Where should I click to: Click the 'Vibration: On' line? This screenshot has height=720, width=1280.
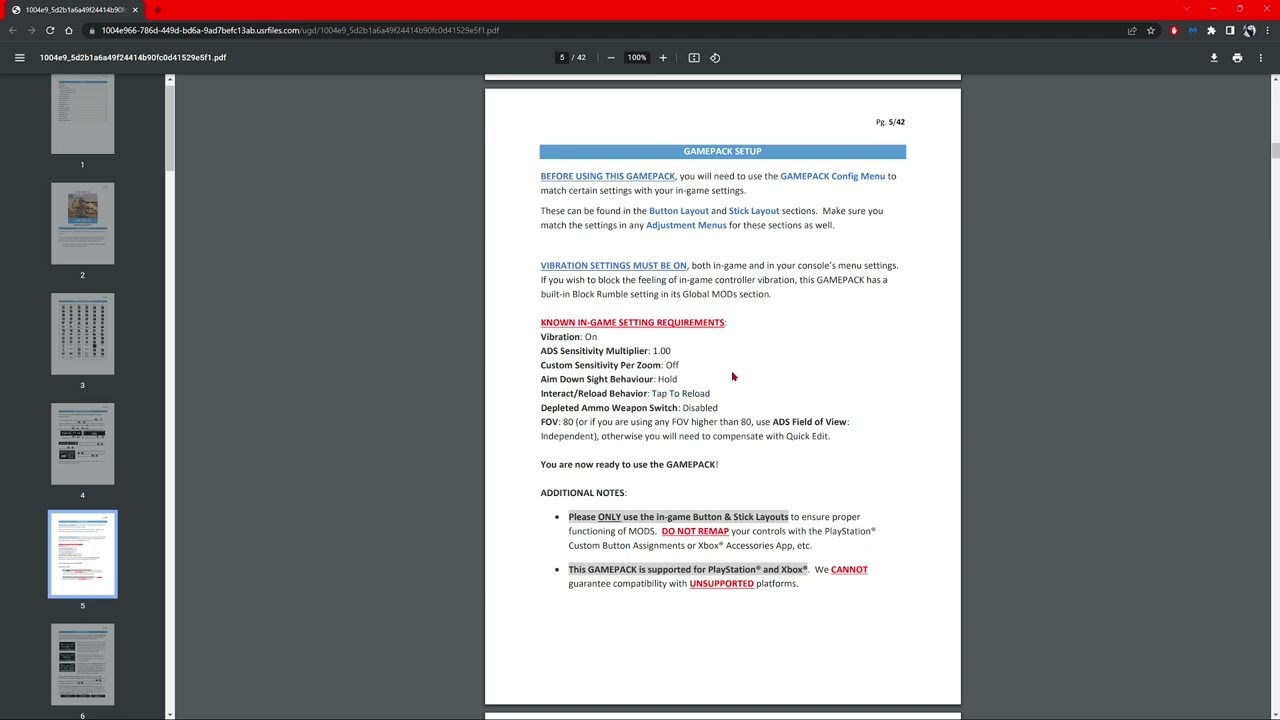[x=568, y=337]
